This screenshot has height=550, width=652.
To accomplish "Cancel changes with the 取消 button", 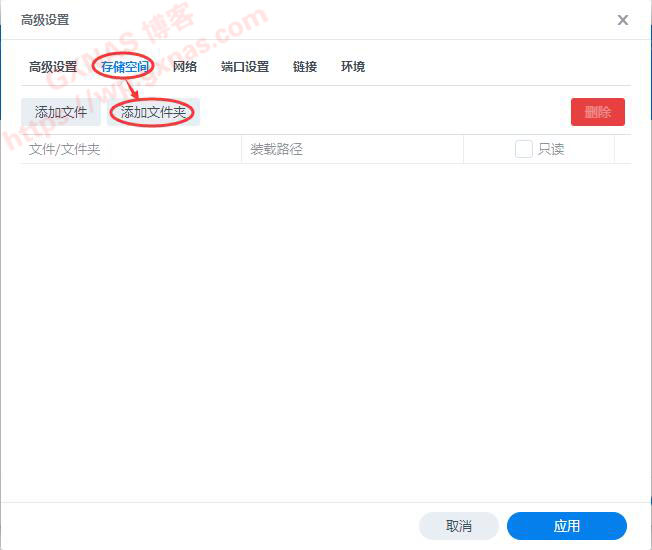I will coord(459,526).
